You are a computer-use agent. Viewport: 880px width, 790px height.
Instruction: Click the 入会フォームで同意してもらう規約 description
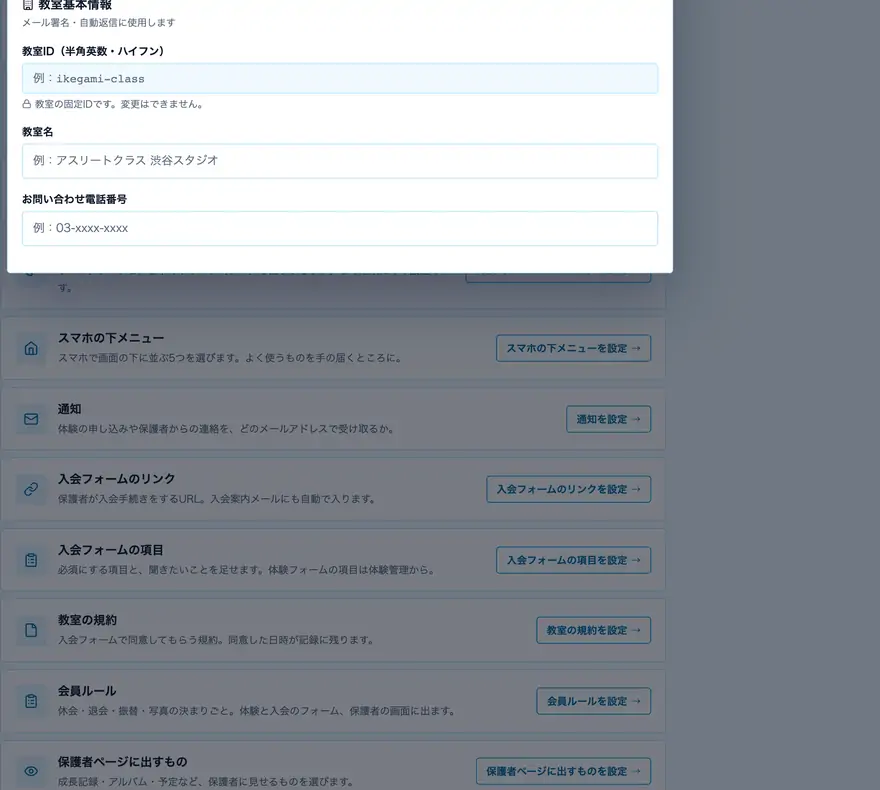[216, 640]
